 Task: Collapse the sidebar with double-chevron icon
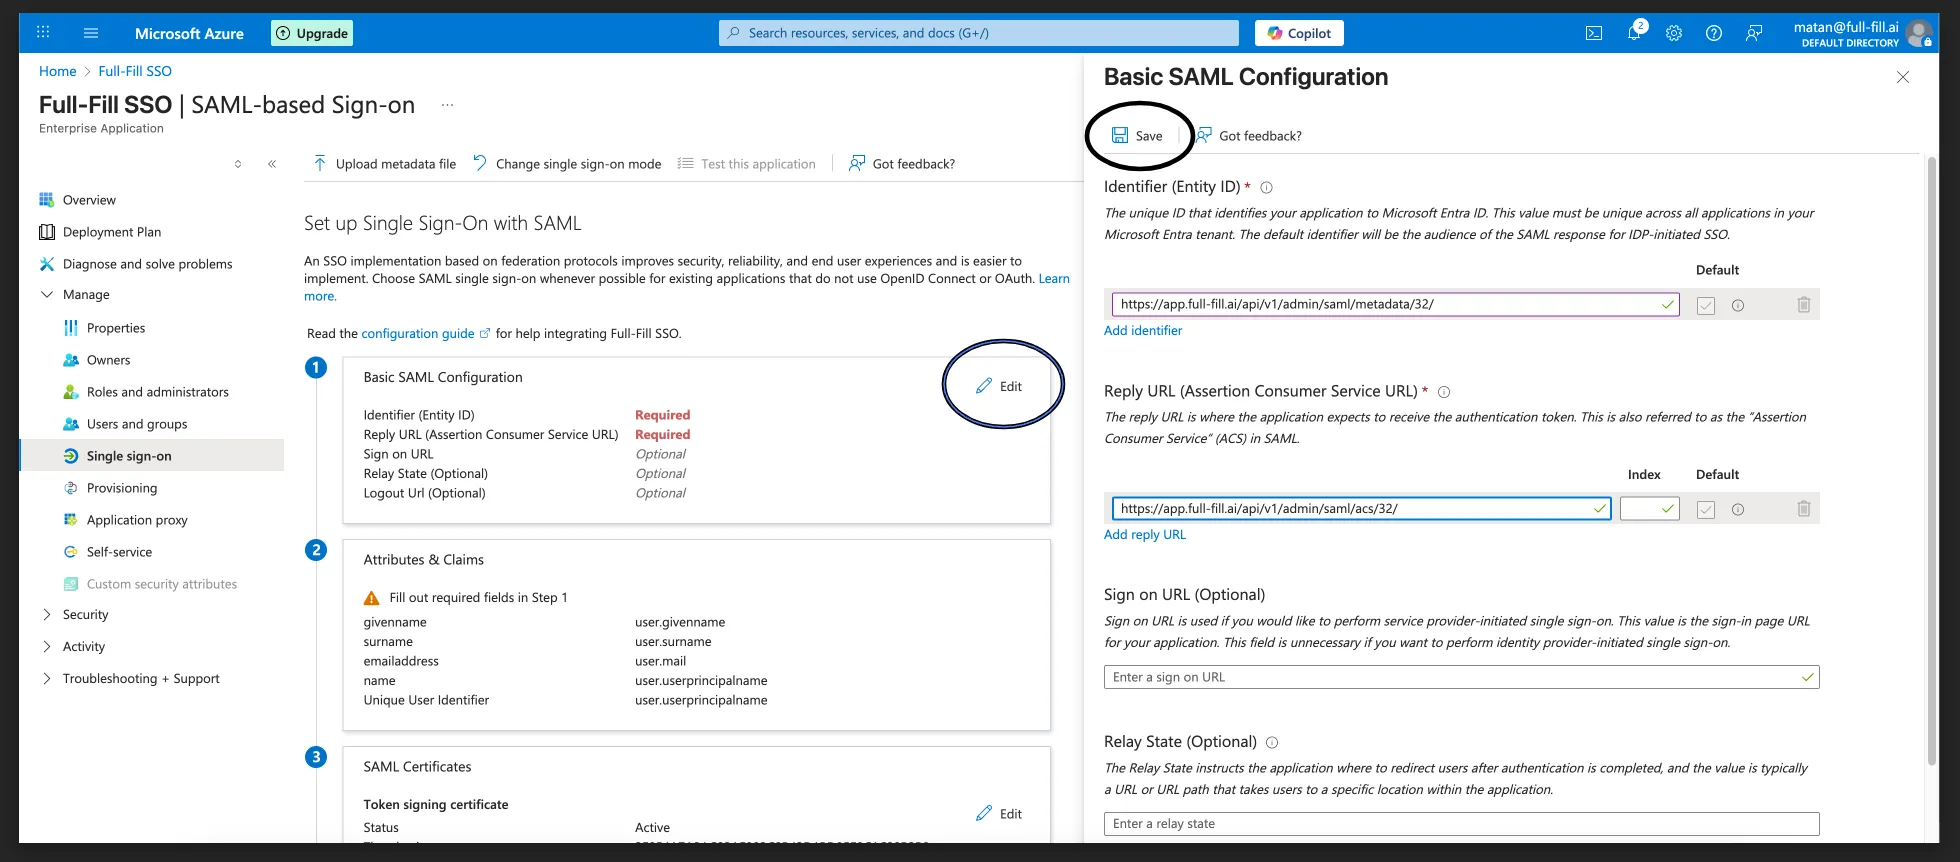coord(272,164)
